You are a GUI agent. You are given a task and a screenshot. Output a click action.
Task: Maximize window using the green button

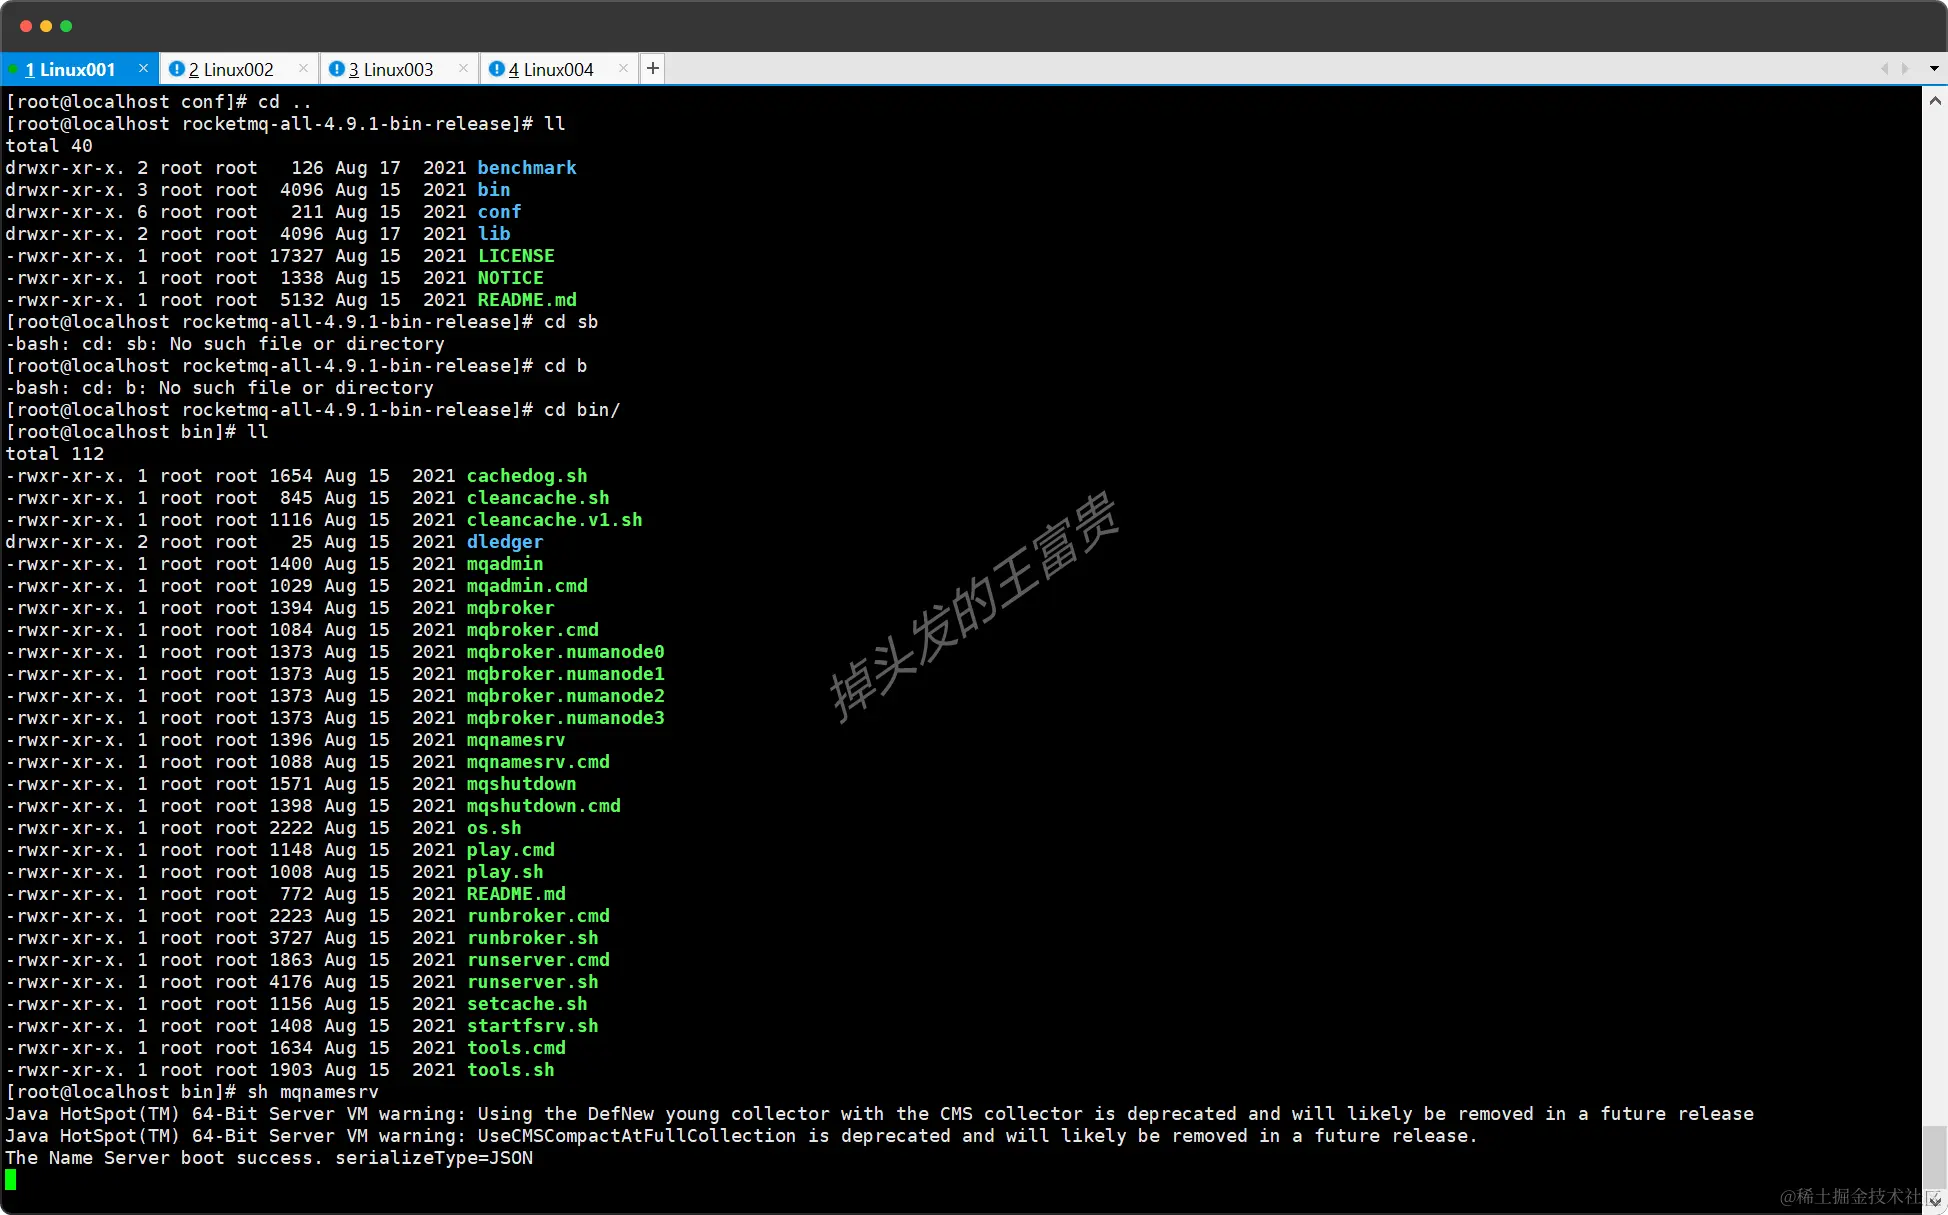[x=66, y=26]
